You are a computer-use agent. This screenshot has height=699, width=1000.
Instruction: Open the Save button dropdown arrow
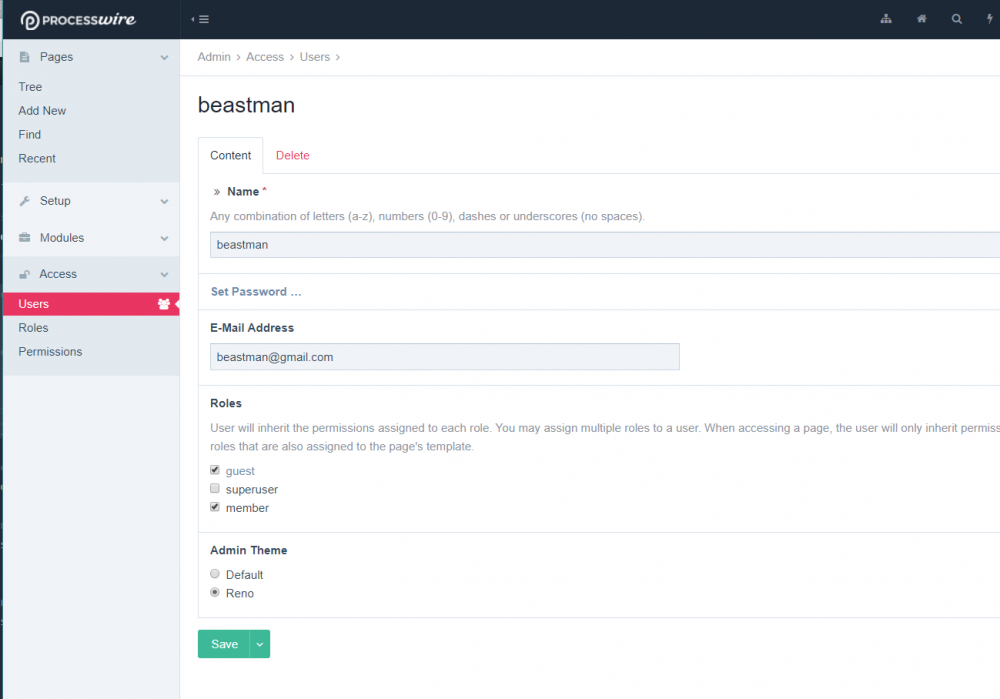click(260, 644)
